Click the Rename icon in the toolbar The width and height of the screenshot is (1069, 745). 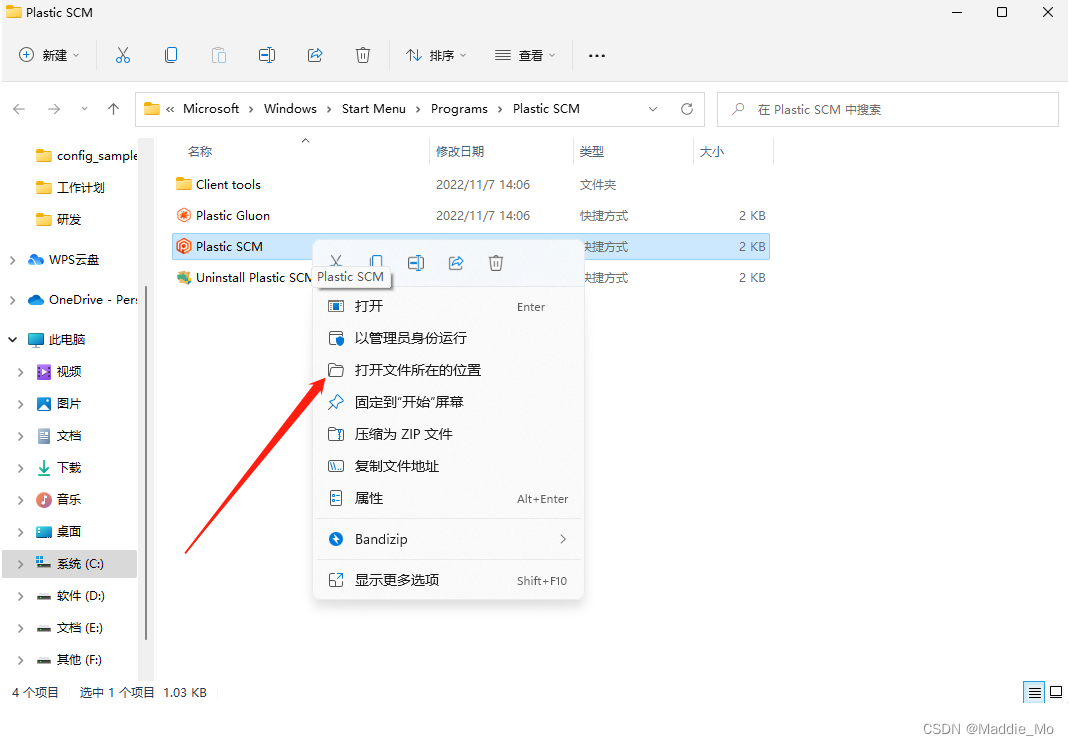pyautogui.click(x=267, y=55)
